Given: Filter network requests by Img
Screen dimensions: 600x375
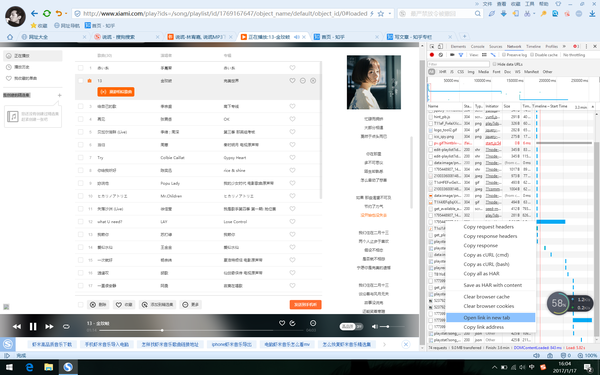Looking at the screenshot, I should click(471, 72).
